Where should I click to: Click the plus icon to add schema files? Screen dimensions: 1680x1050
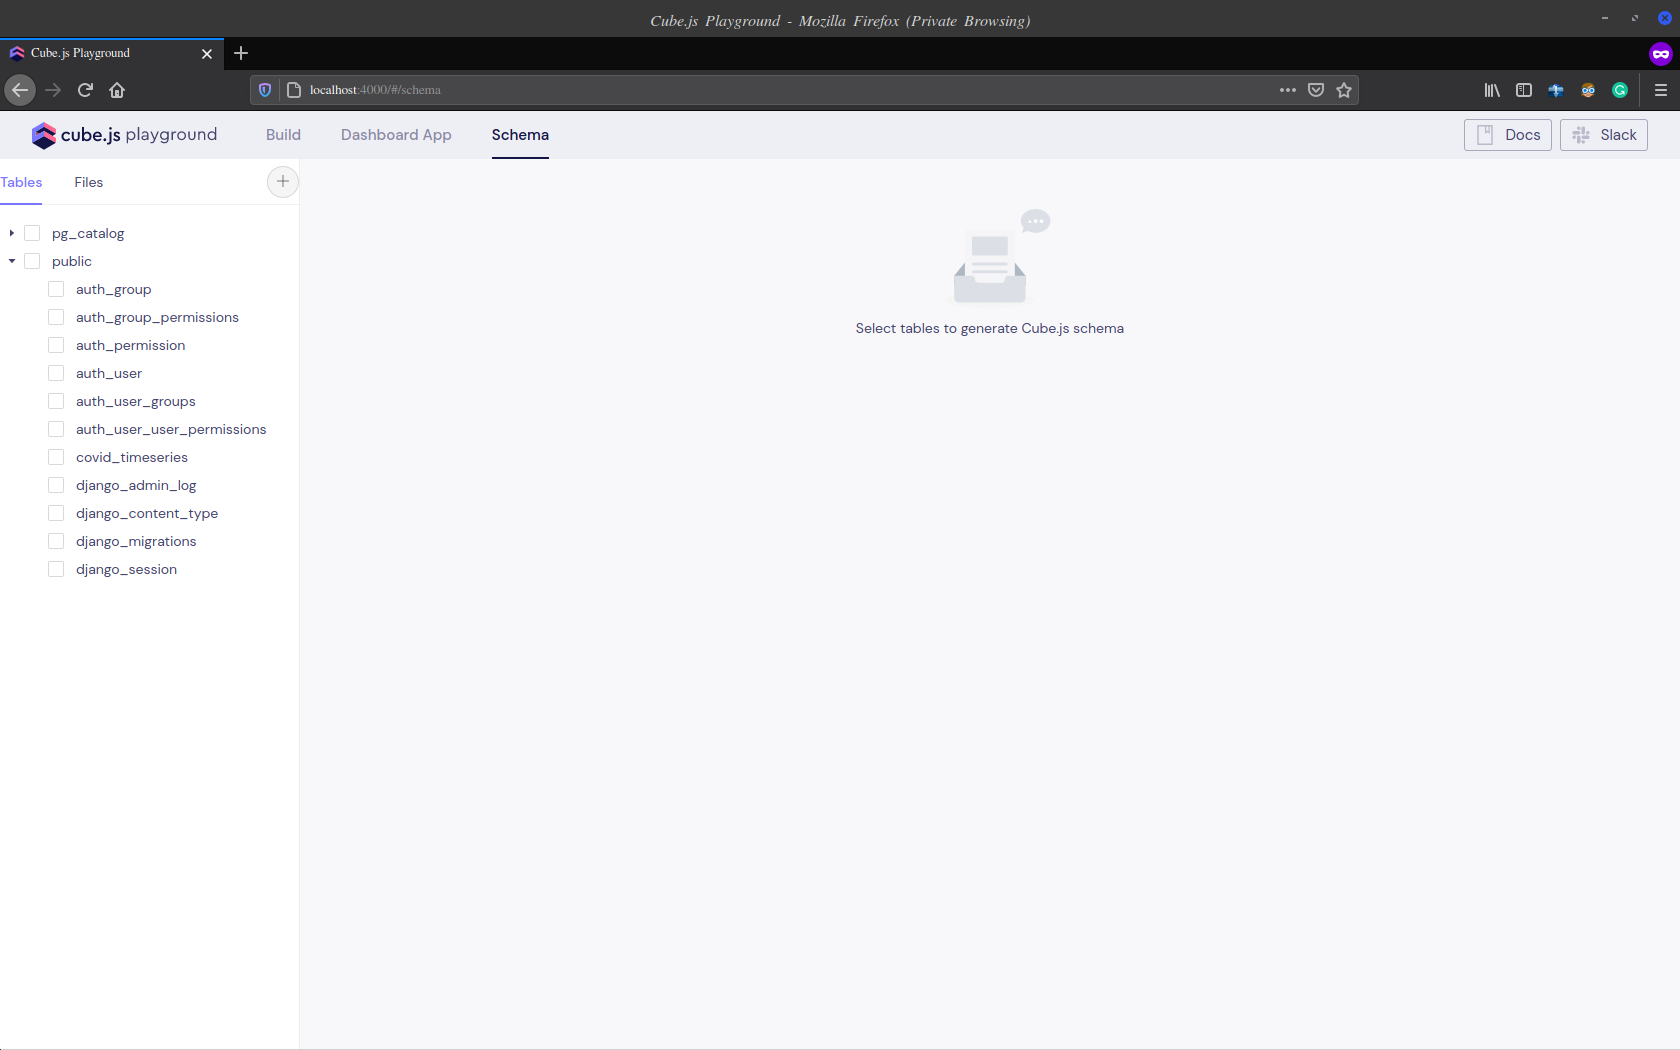click(282, 182)
